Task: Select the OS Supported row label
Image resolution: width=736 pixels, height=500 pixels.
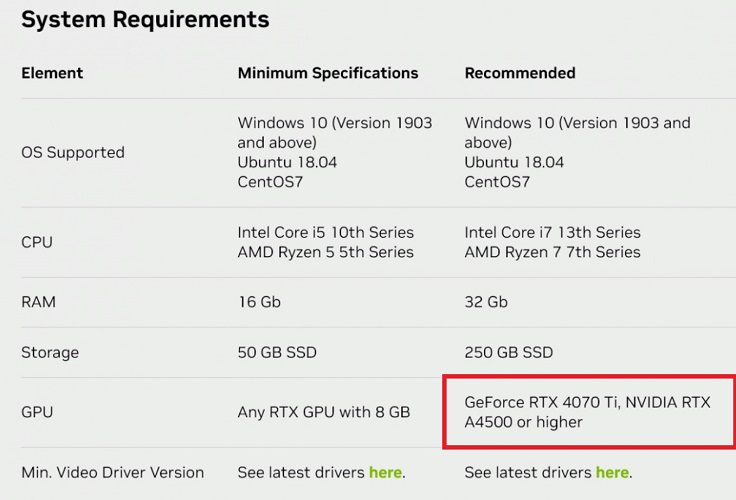Action: pyautogui.click(x=73, y=153)
